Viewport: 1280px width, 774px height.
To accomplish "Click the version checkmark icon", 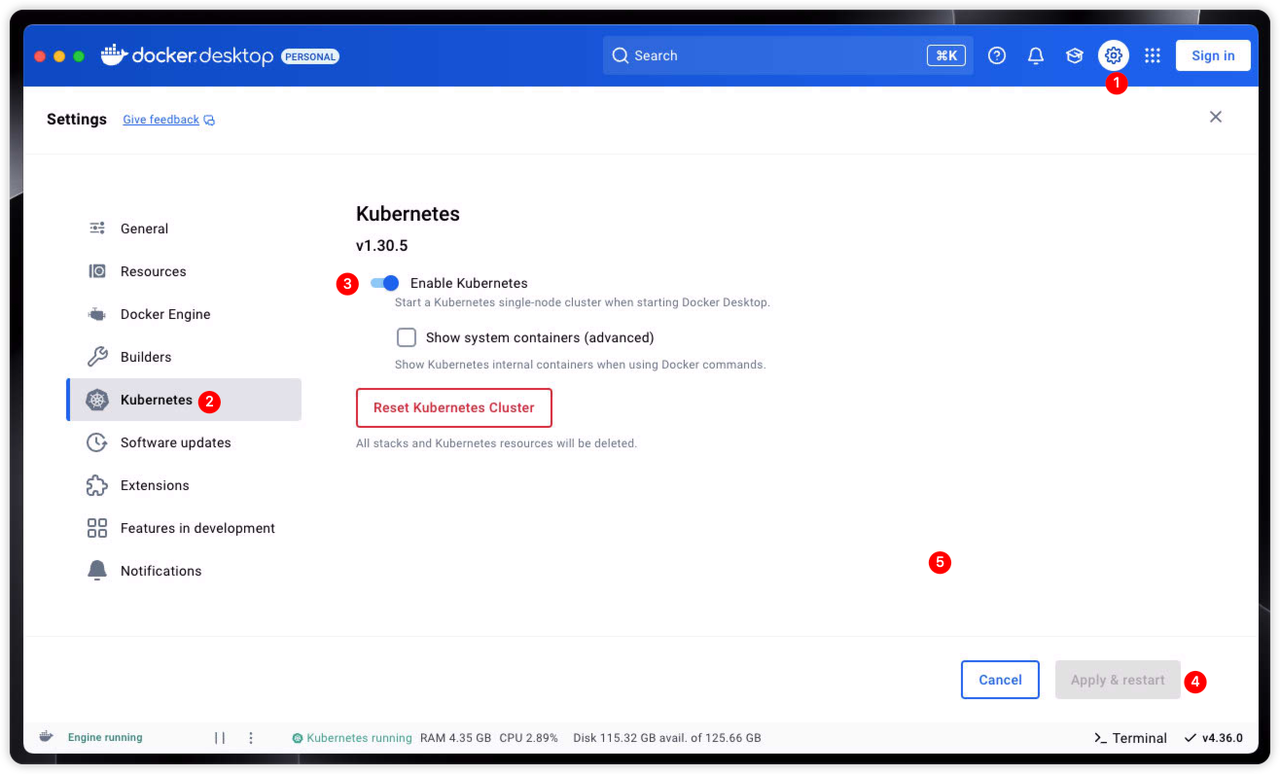I will pos(1190,738).
